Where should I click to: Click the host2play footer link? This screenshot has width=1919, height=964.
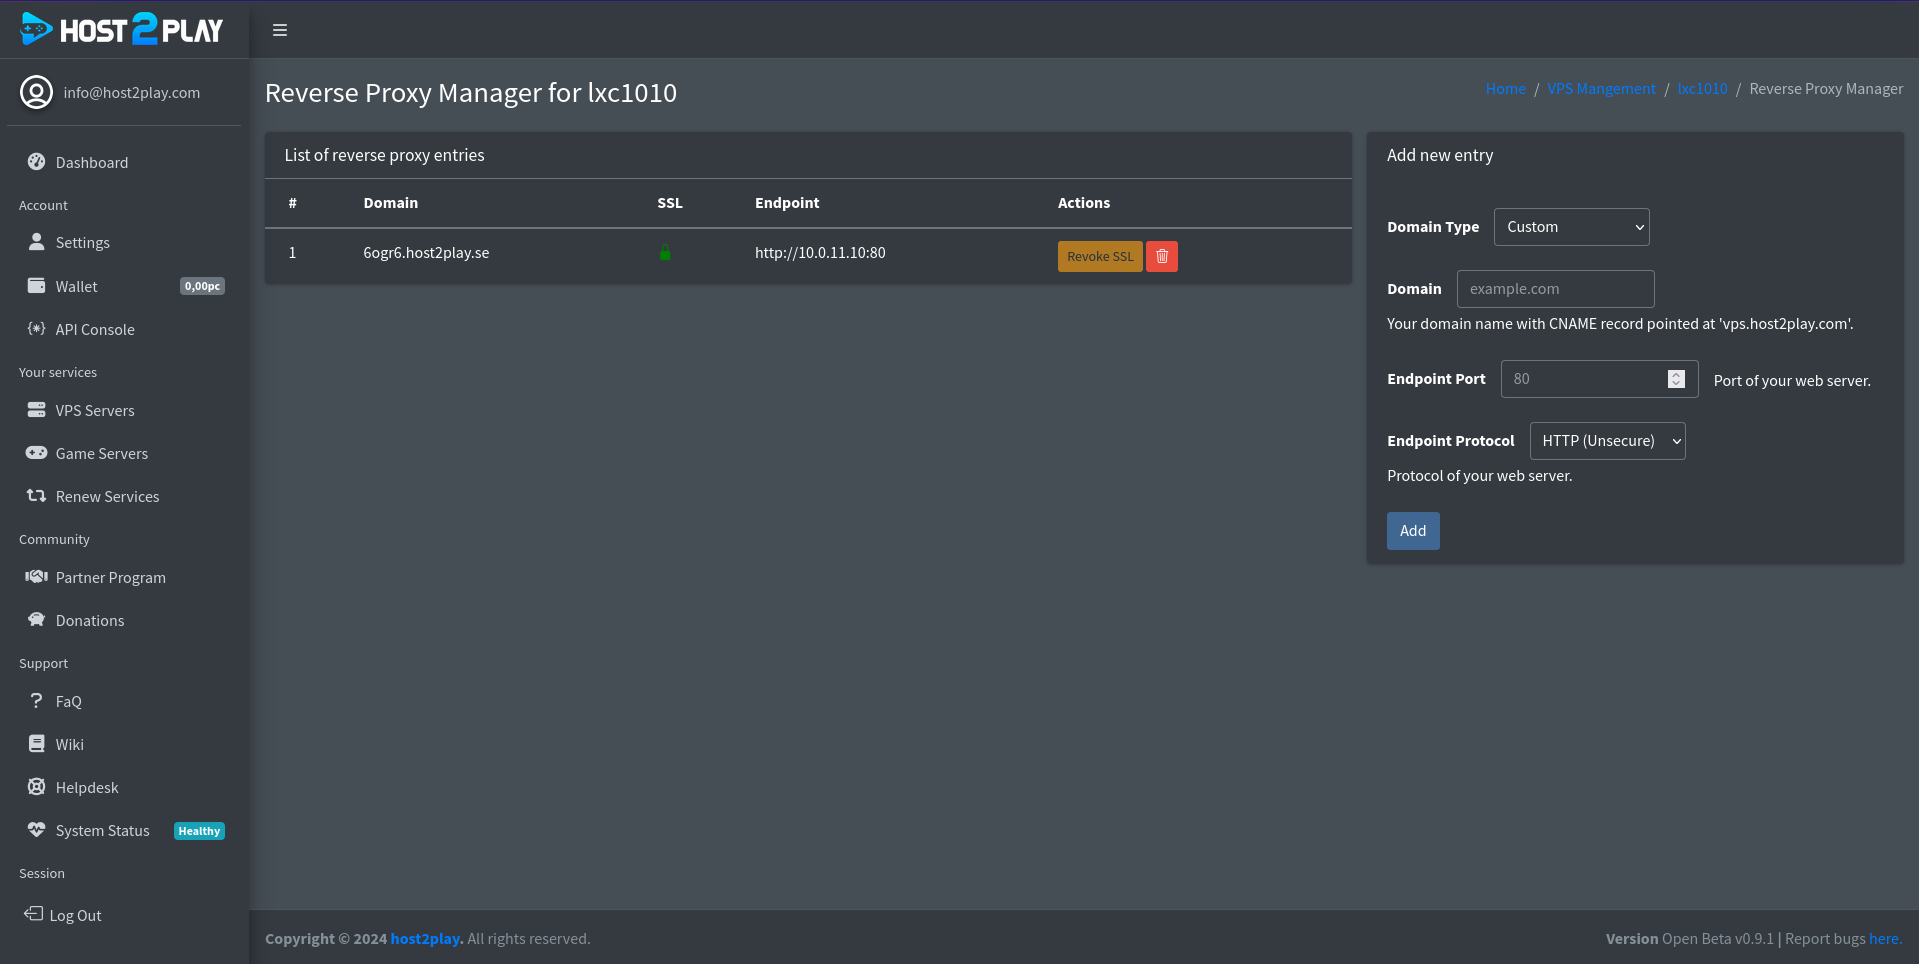tap(427, 939)
